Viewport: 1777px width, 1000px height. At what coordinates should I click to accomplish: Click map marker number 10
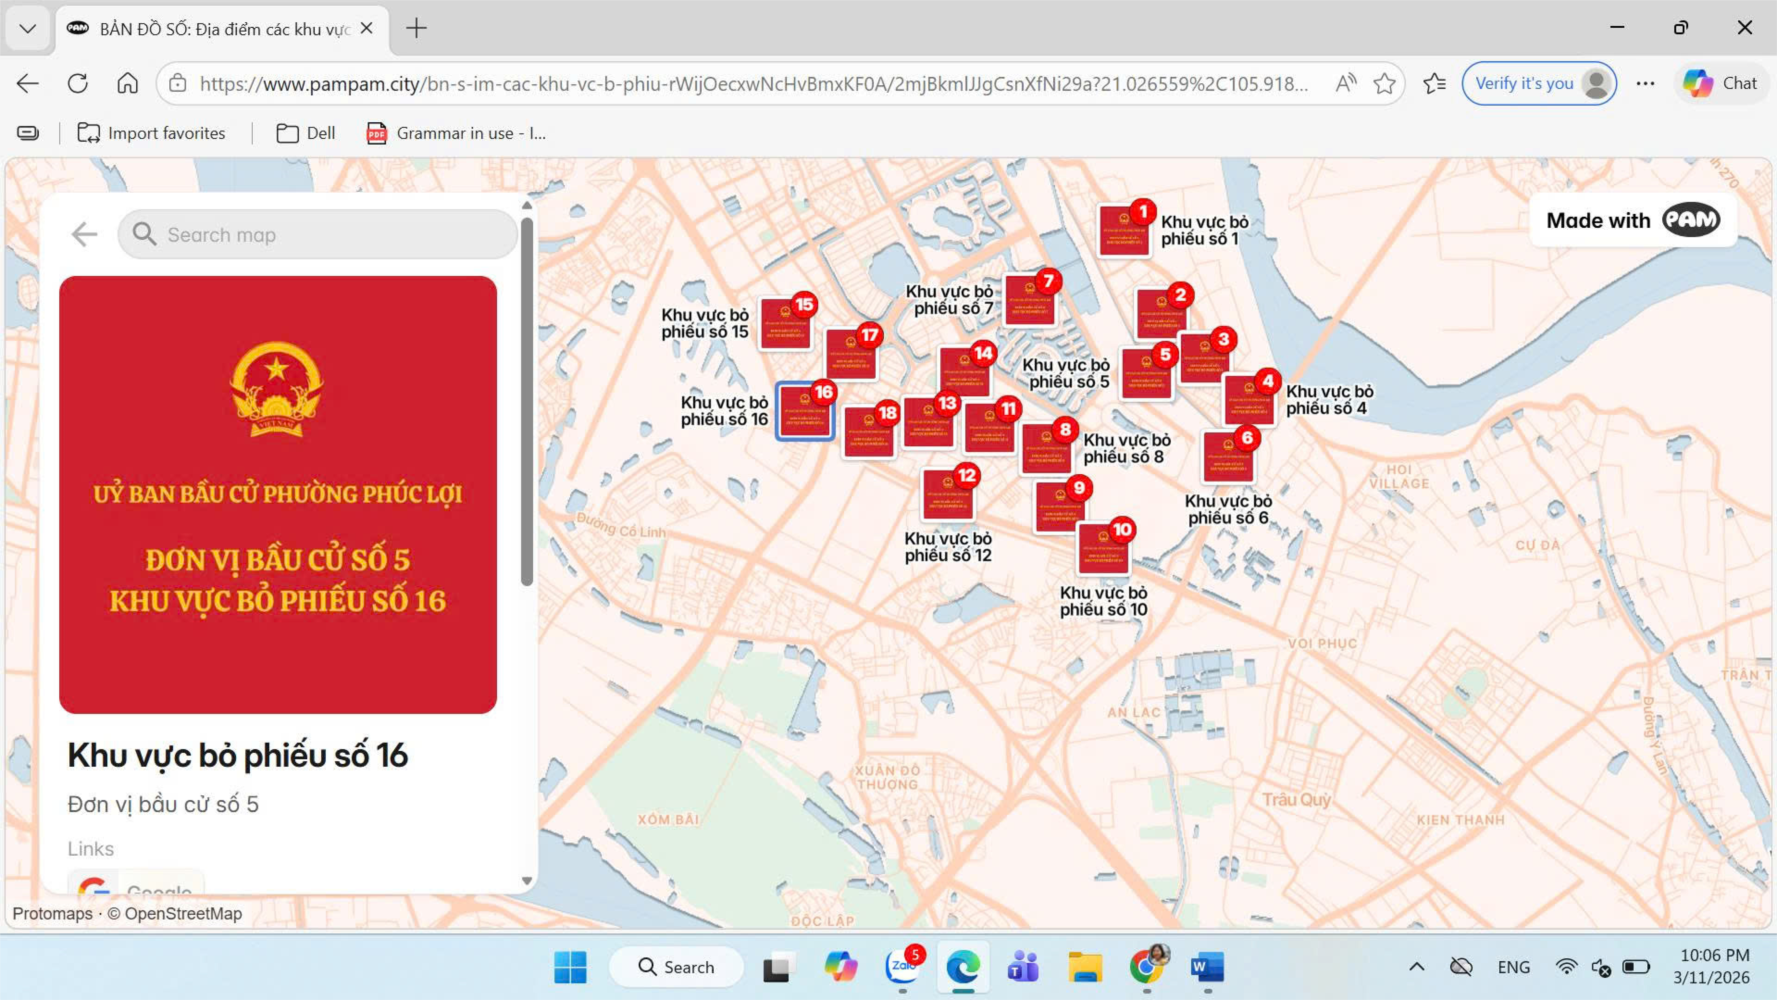(1103, 549)
